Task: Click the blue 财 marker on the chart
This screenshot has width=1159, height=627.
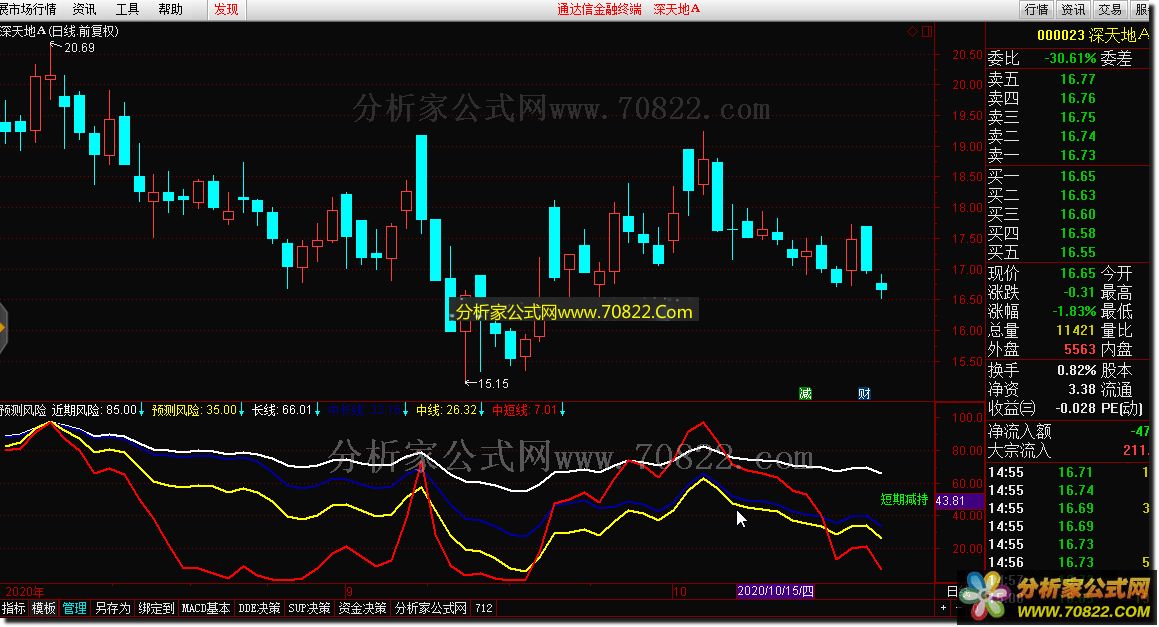Action: tap(864, 393)
